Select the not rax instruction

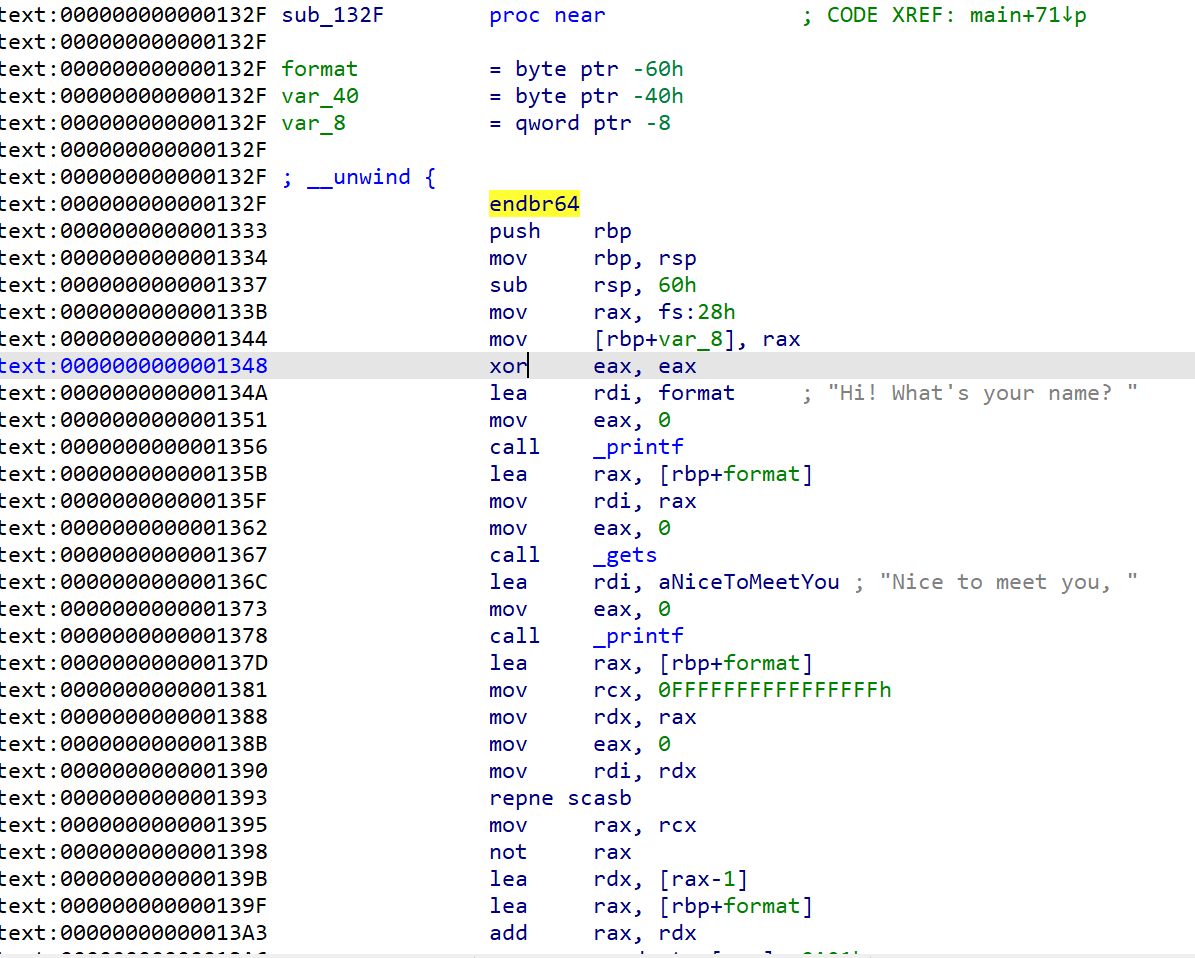[x=560, y=852]
